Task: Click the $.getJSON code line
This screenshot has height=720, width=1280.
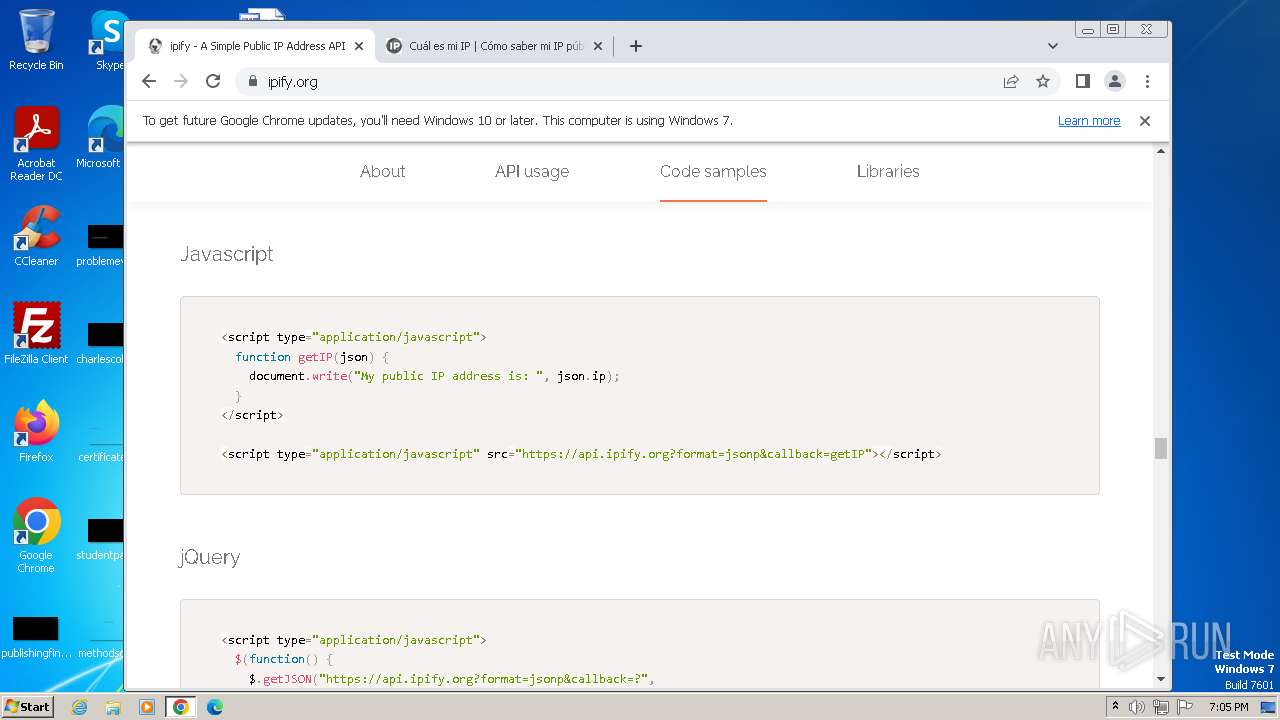Action: click(x=452, y=679)
